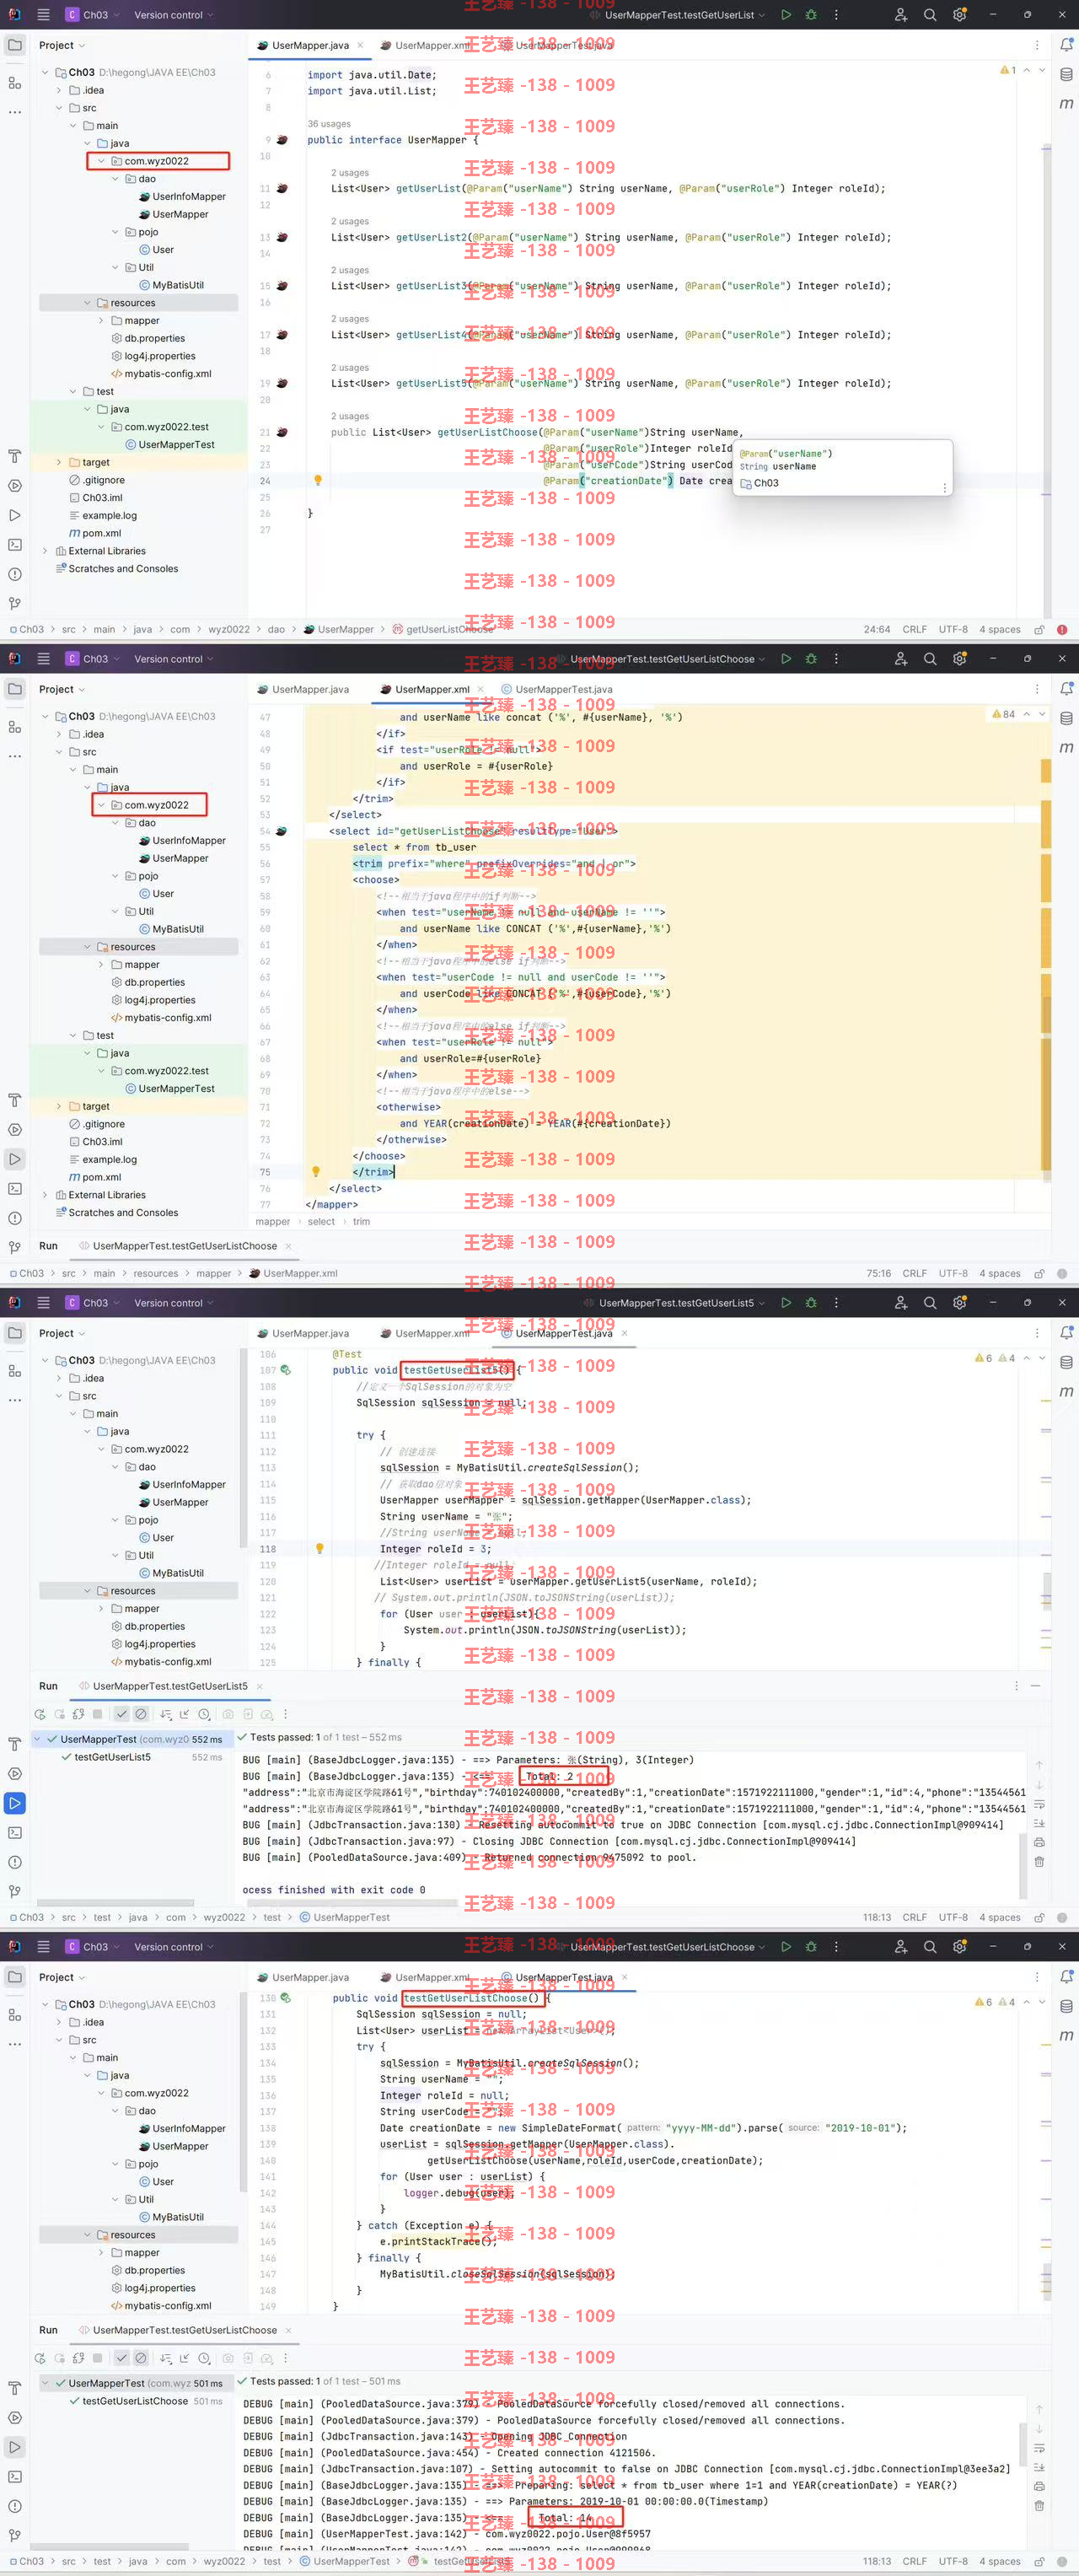Collapse the dao folder in UserMapper.java window tree
This screenshot has height=2576, width=1079.
coord(116,179)
